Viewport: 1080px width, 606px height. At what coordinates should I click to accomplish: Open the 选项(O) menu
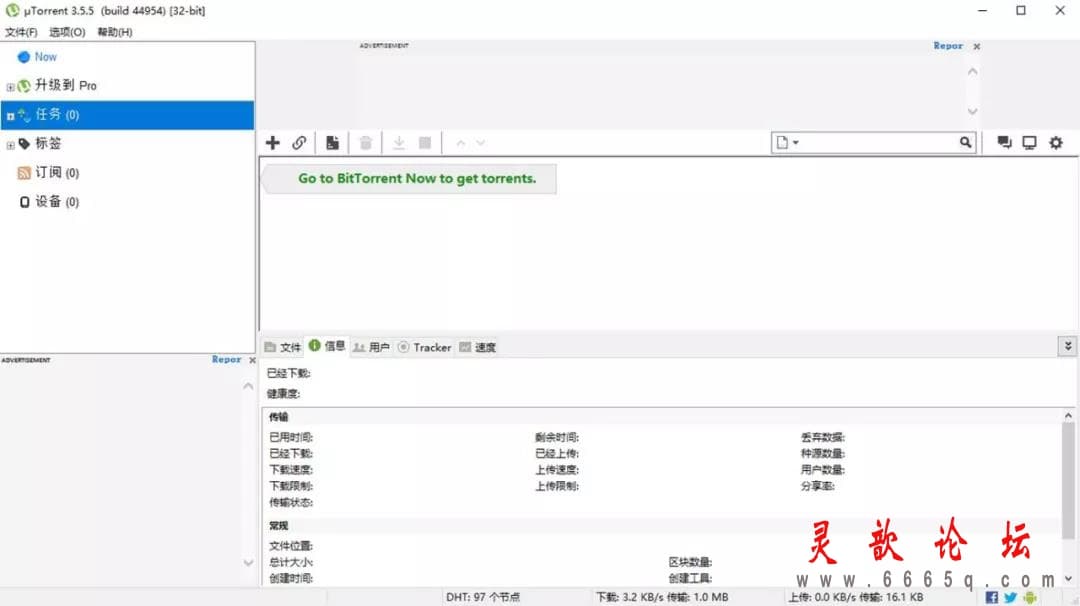67,32
